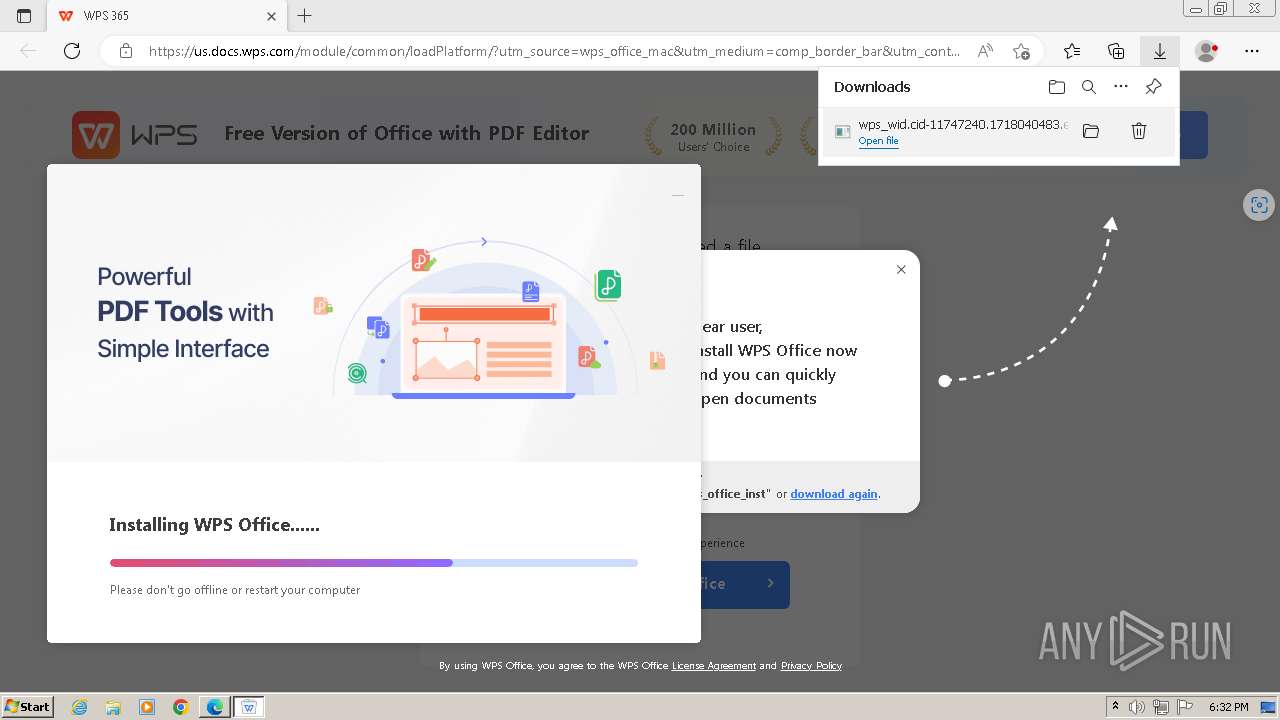This screenshot has height=720, width=1280.
Task: View site information lock icon
Action: (126, 51)
